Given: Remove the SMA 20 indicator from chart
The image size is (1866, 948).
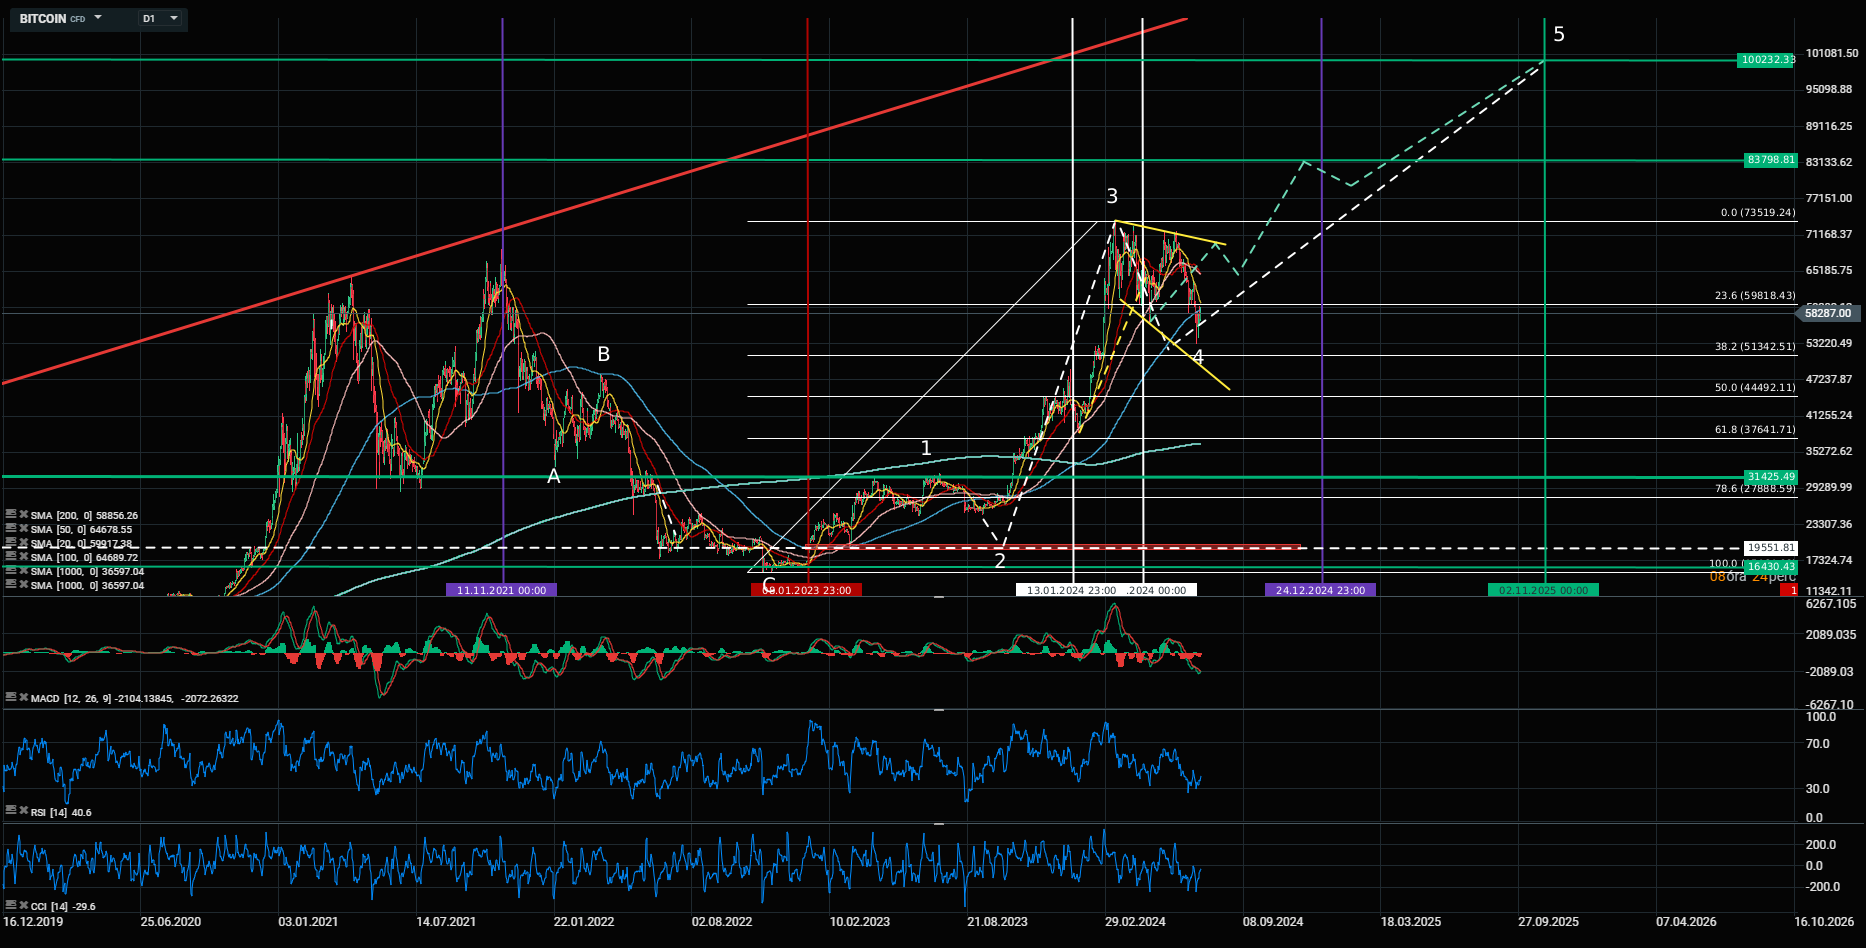Looking at the screenshot, I should click(23, 543).
